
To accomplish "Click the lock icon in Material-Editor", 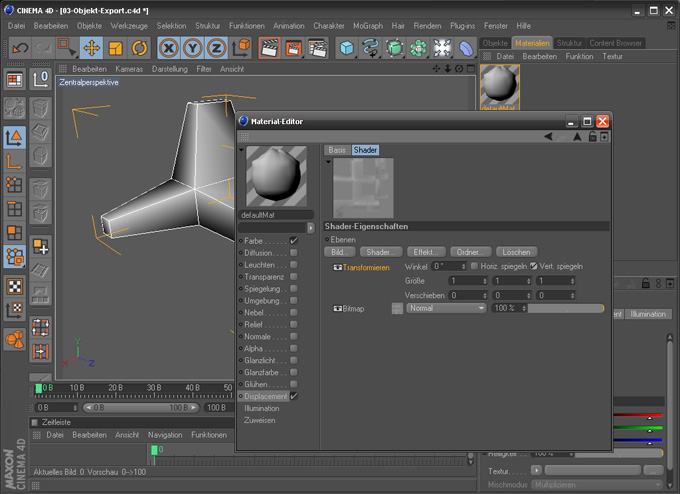I will [592, 137].
